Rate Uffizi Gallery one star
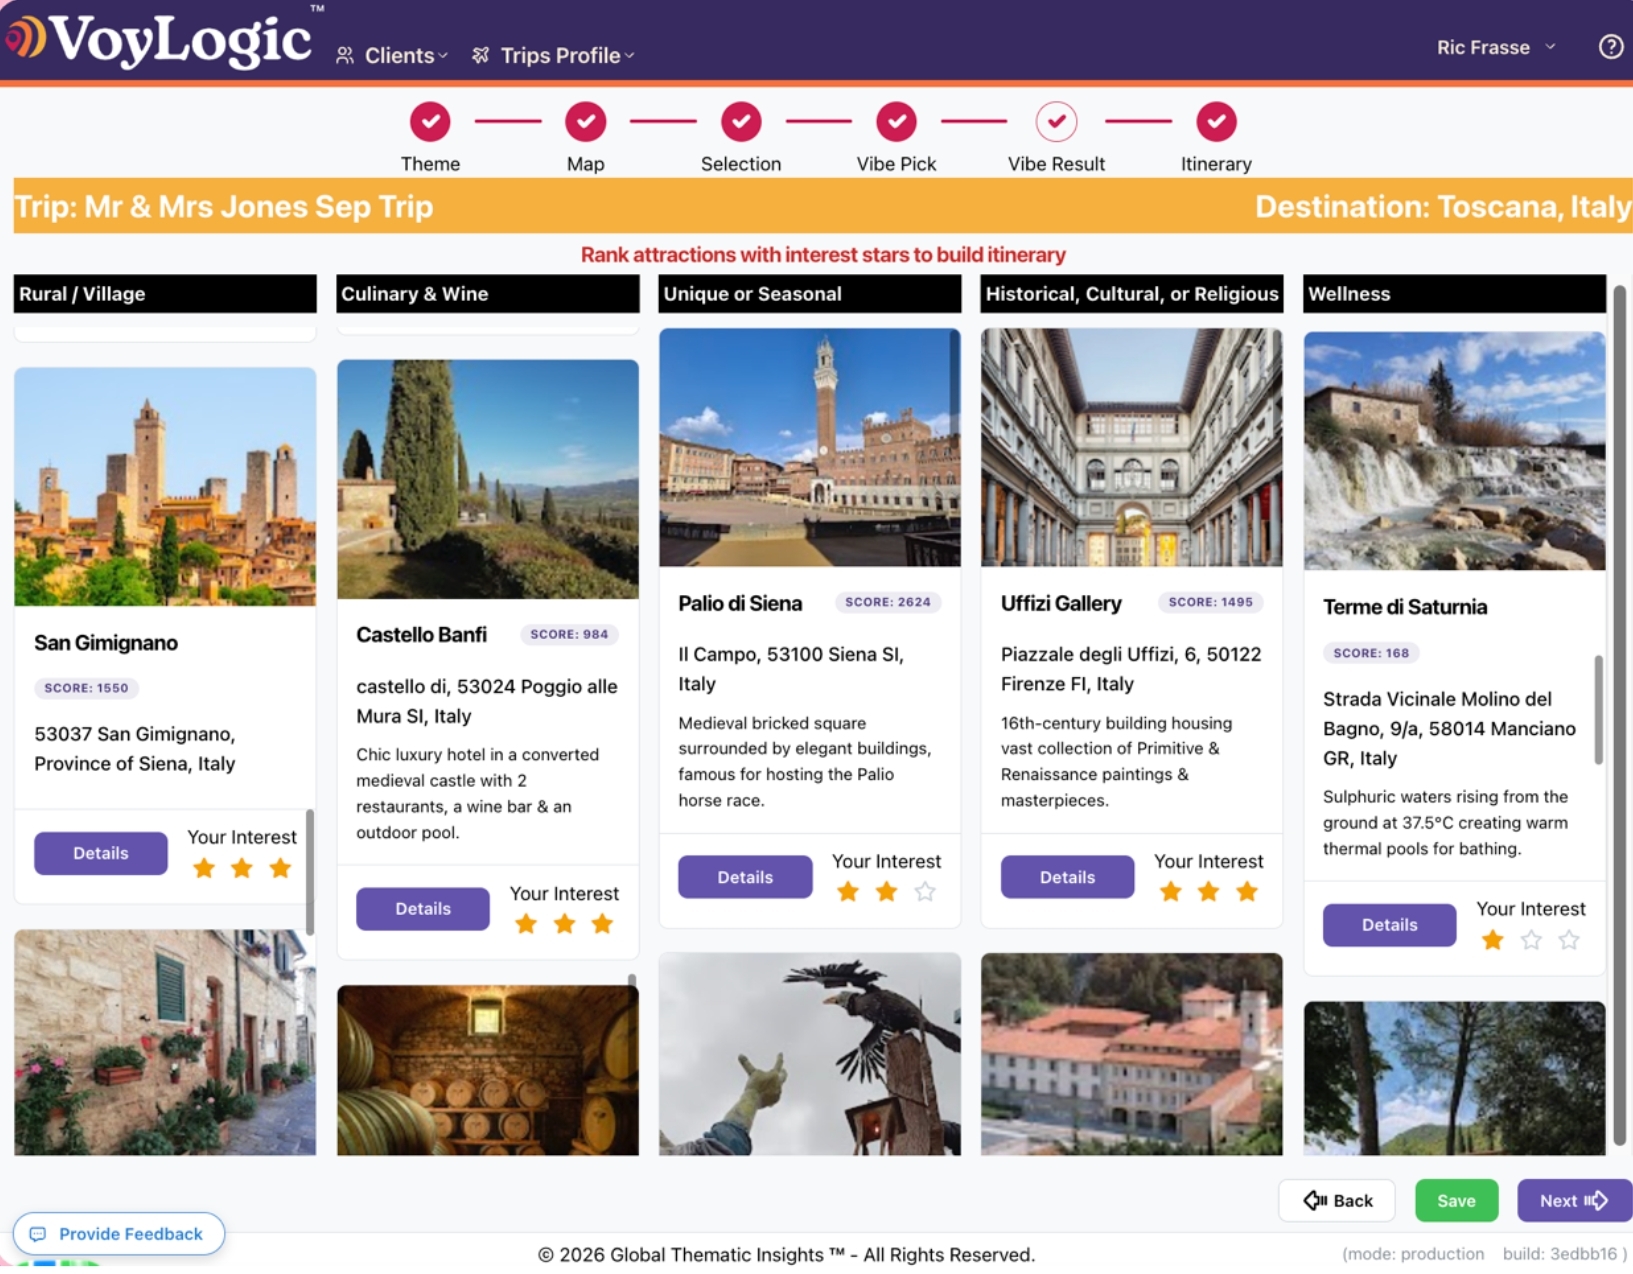Viewport: 1633px width, 1274px height. (1170, 892)
